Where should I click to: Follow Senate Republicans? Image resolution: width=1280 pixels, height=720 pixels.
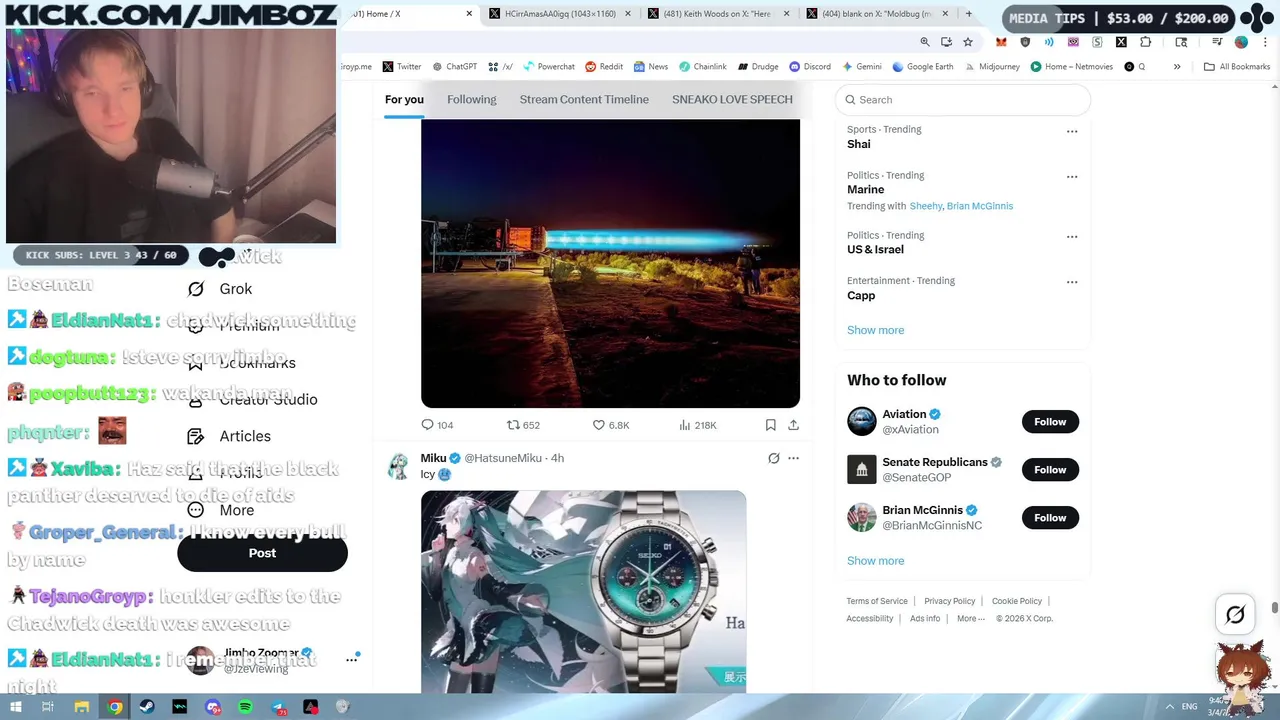(1050, 470)
